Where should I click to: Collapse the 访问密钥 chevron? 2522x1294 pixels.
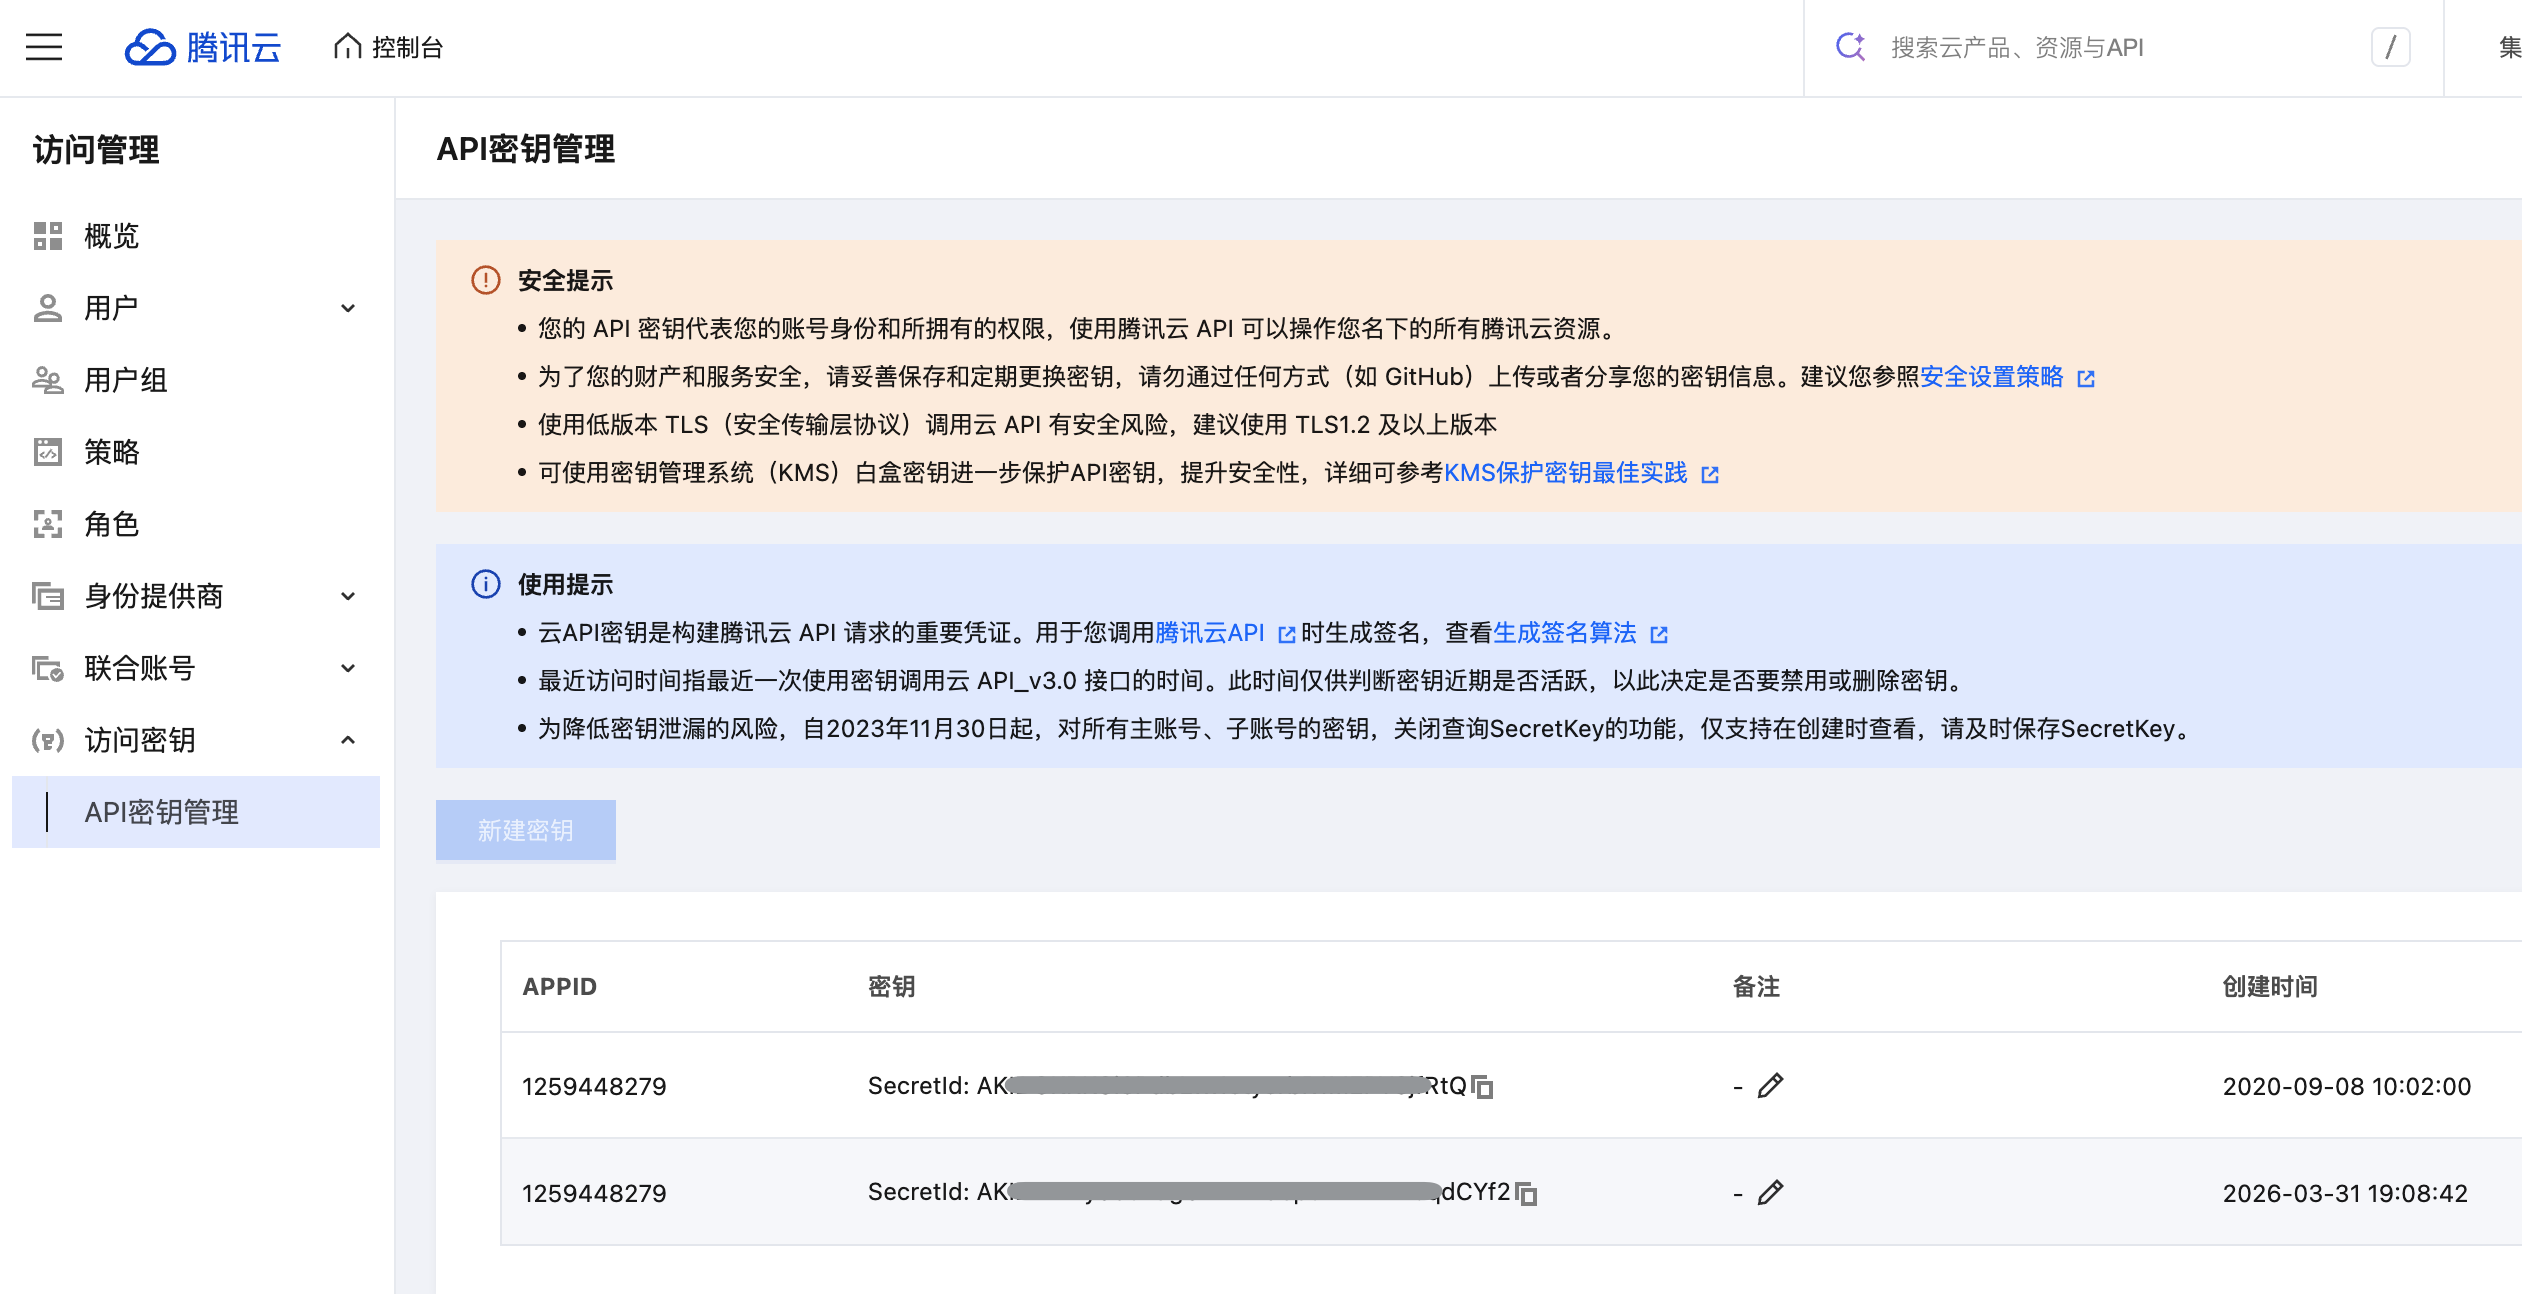click(x=348, y=740)
